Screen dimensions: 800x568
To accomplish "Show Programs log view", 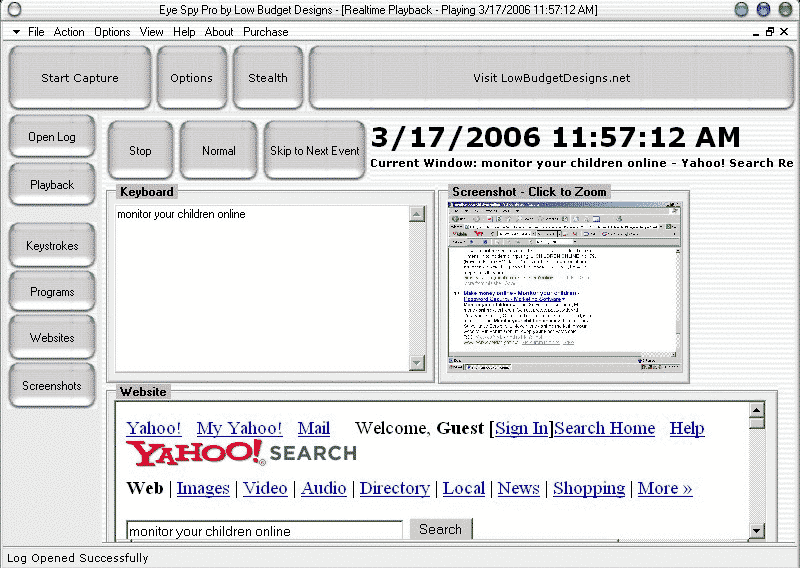I will tap(52, 291).
